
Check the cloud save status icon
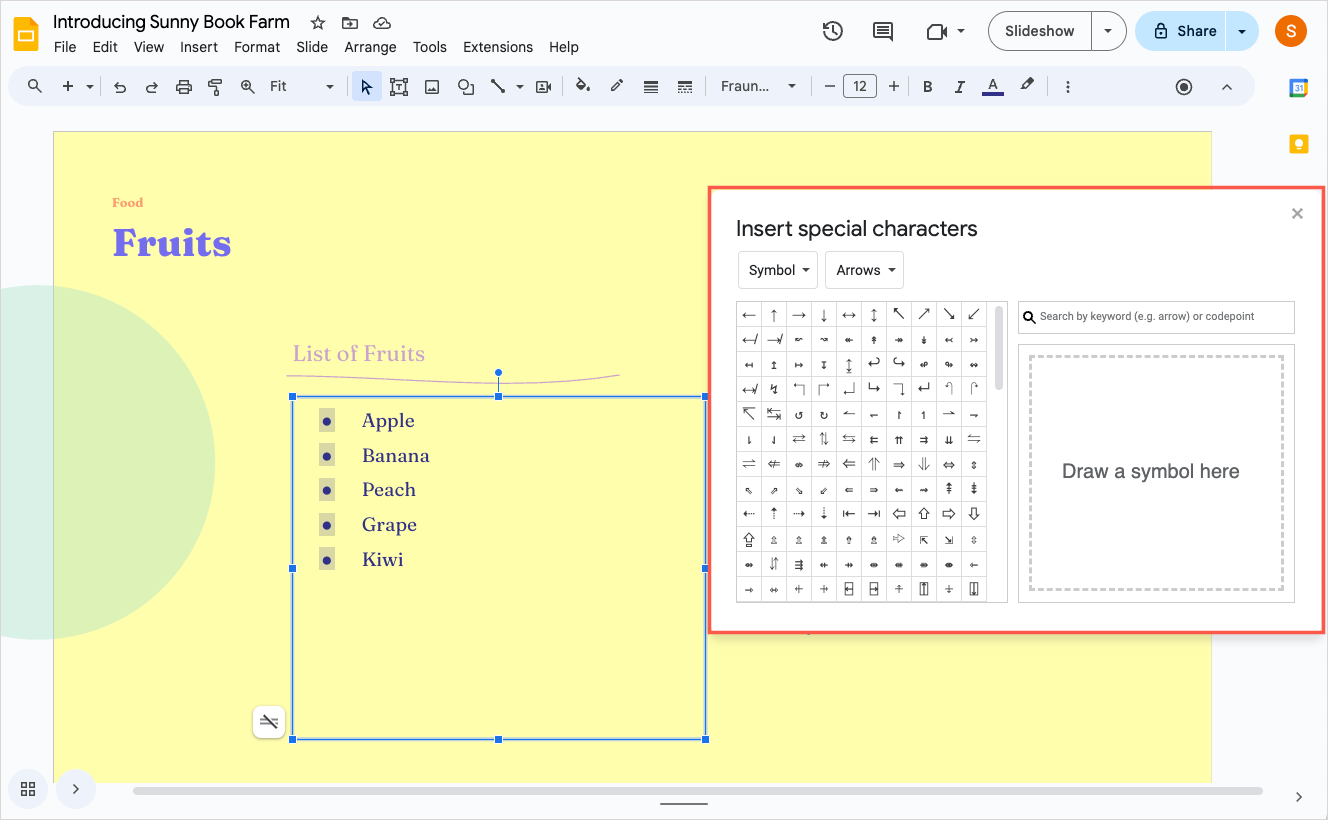click(x=381, y=22)
